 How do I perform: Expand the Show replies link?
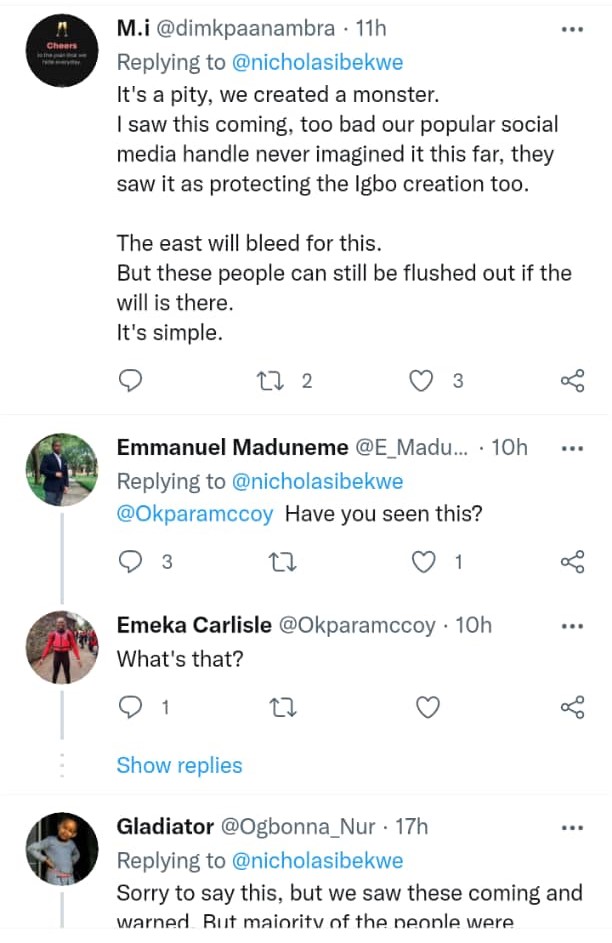tap(179, 765)
